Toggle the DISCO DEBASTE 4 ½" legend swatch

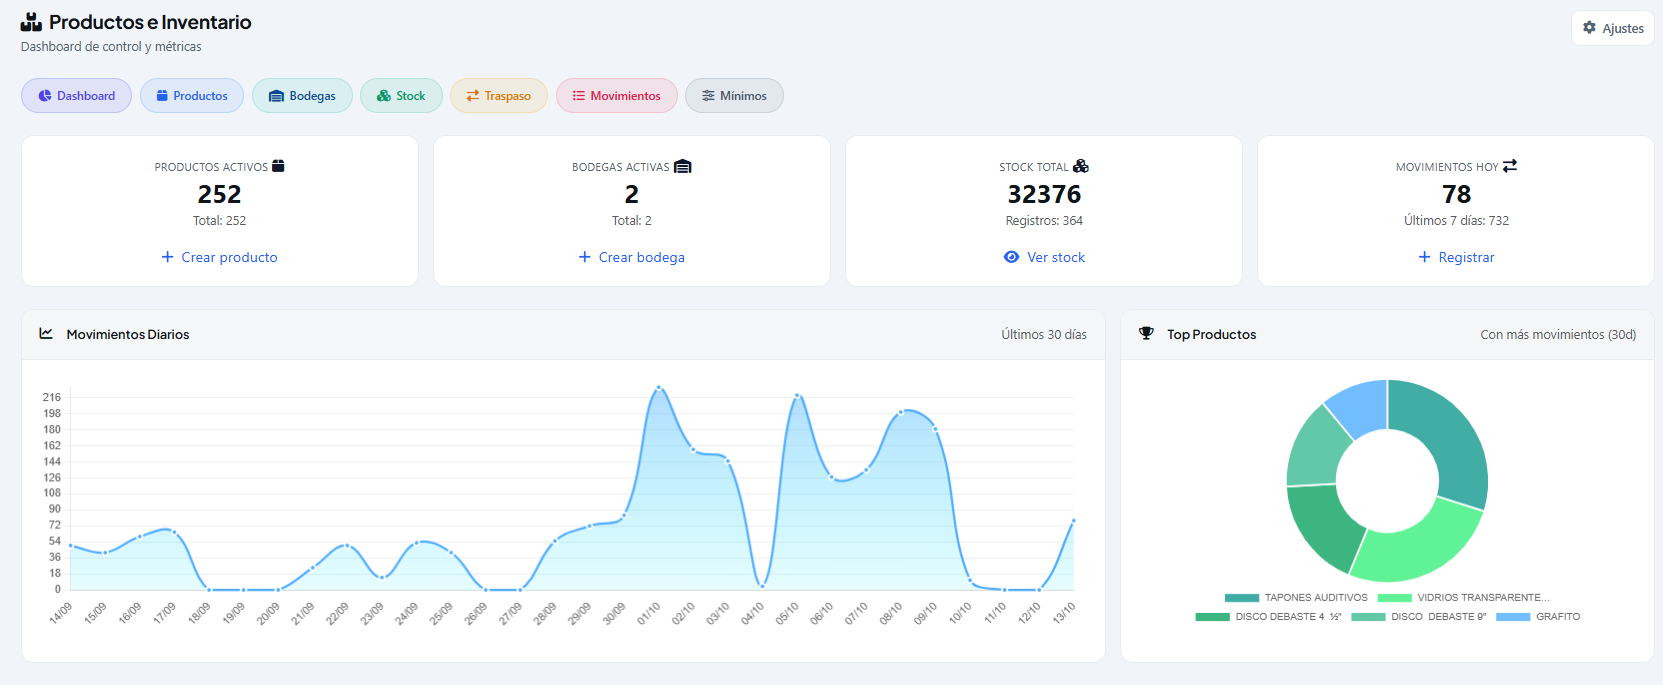click(x=1213, y=617)
